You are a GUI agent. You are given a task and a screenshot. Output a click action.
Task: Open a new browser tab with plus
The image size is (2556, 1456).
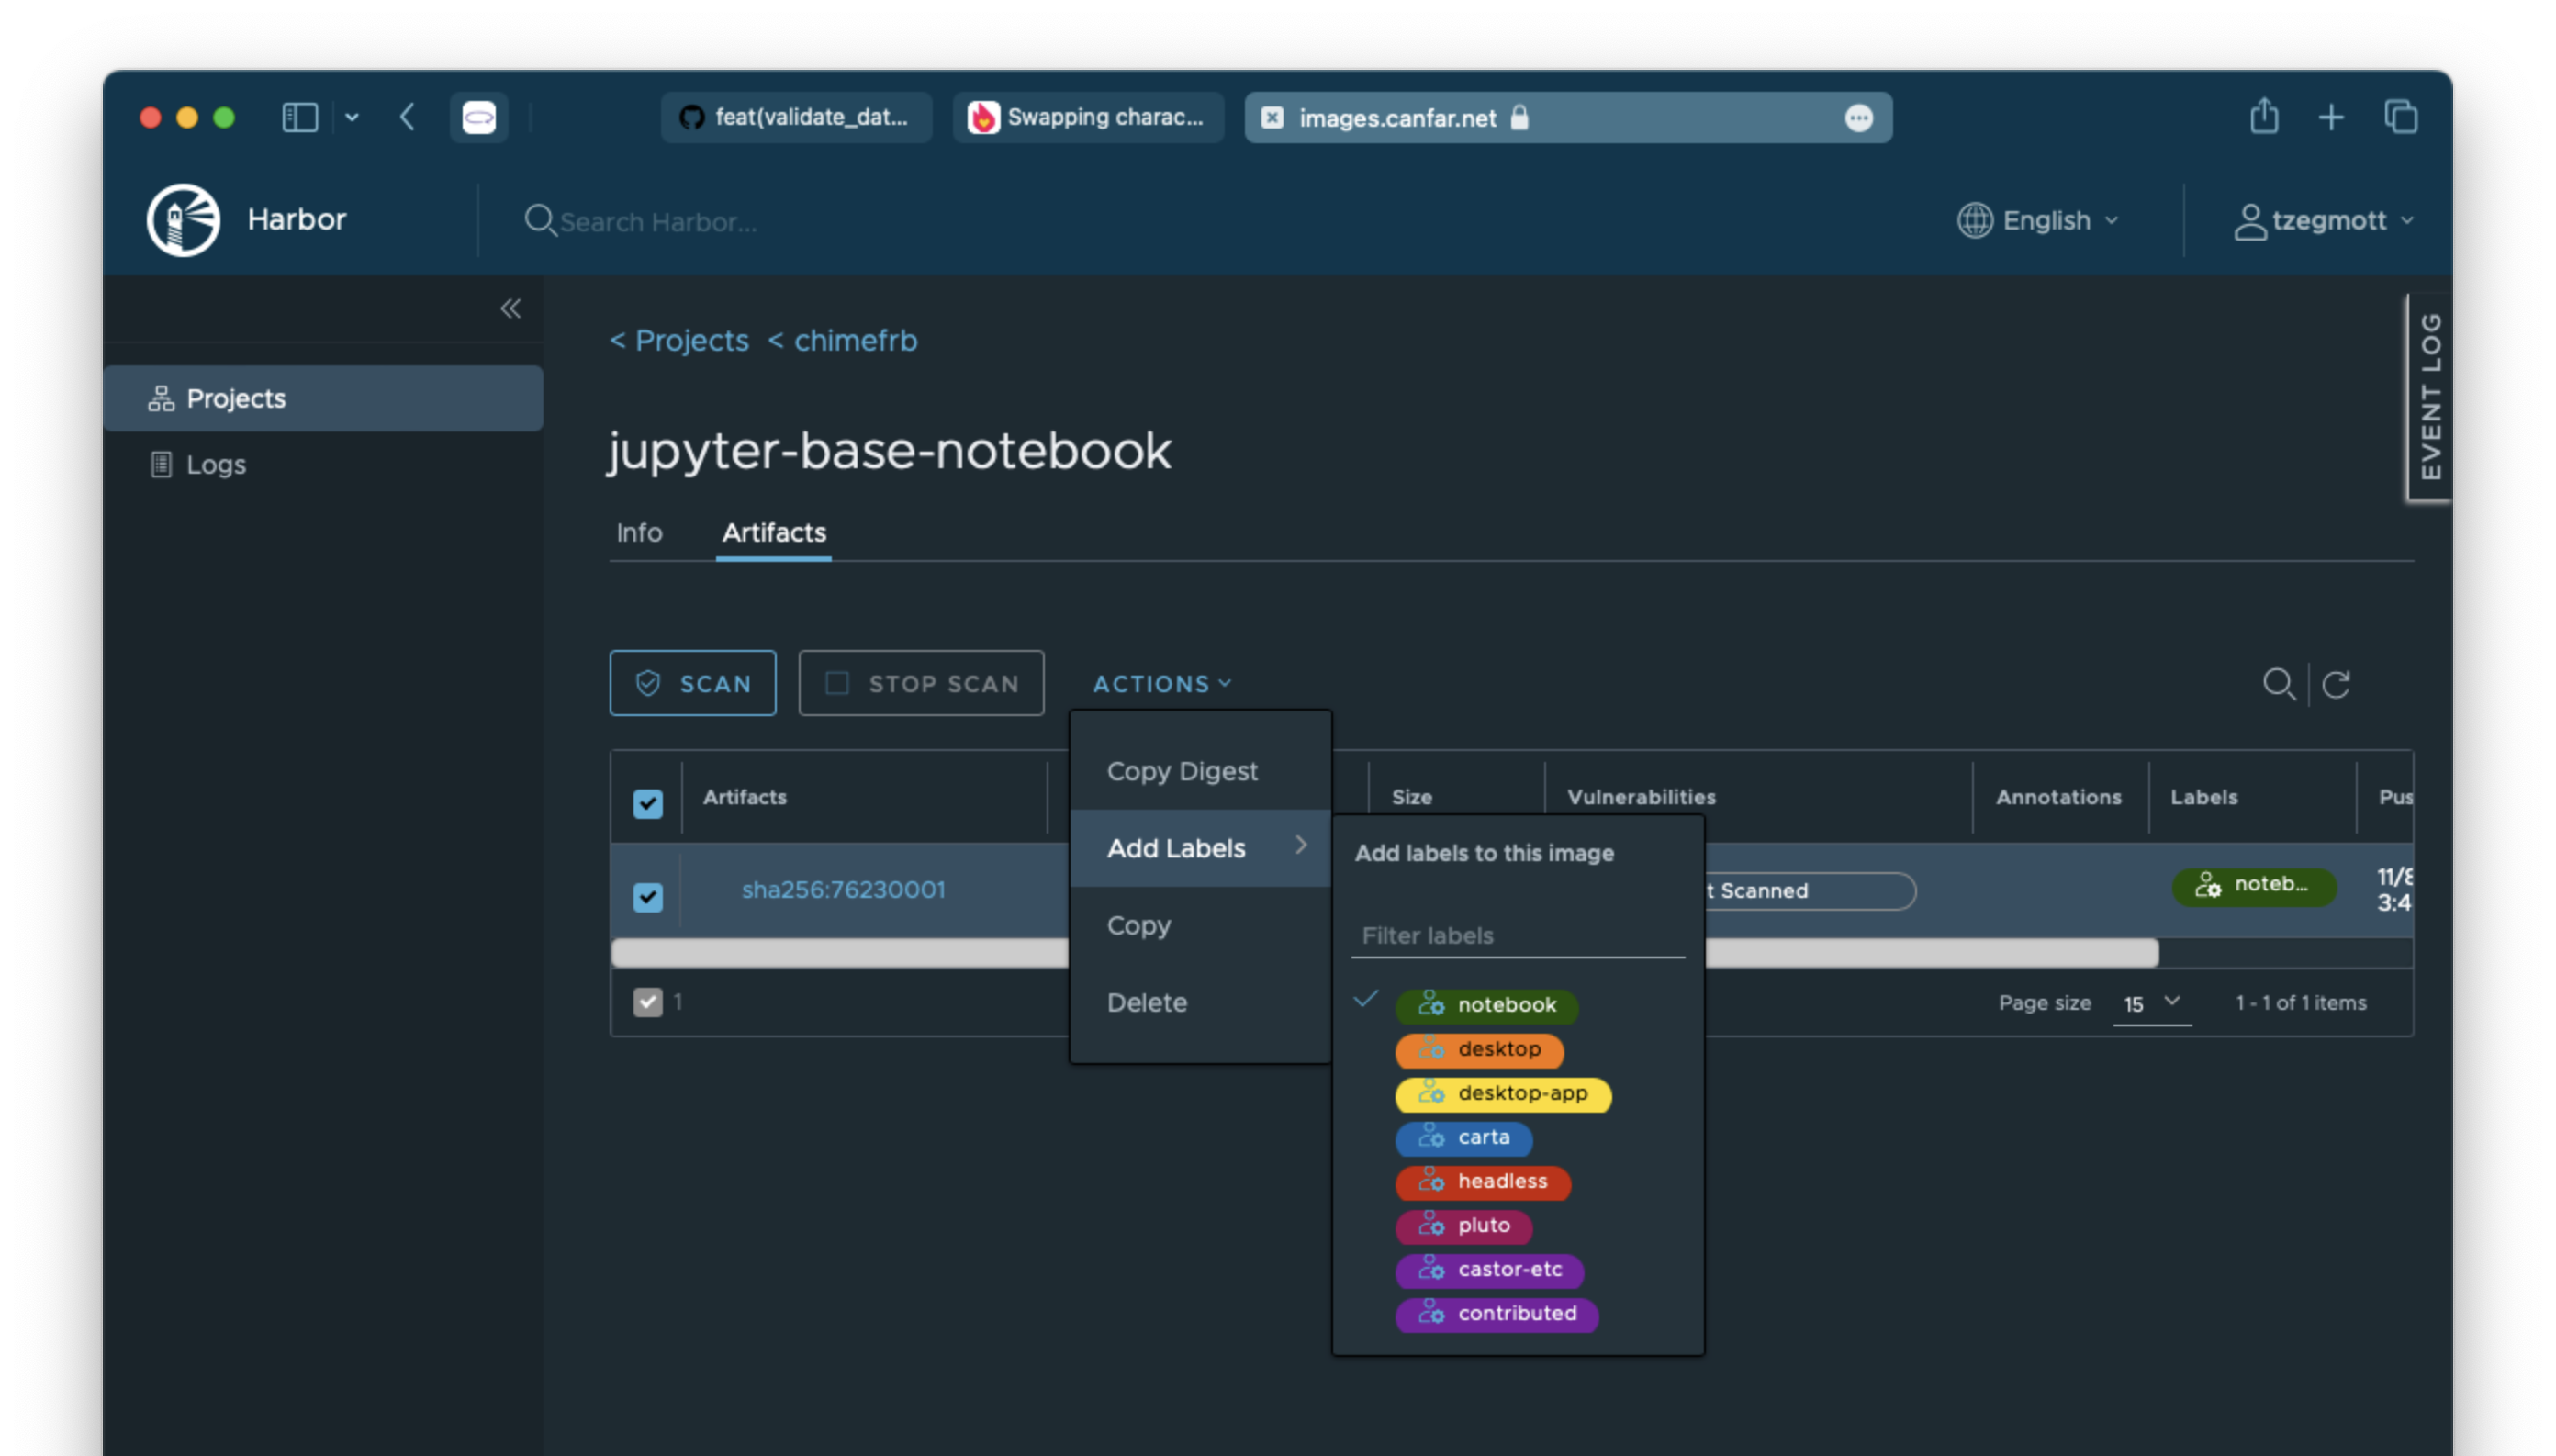(x=2331, y=117)
